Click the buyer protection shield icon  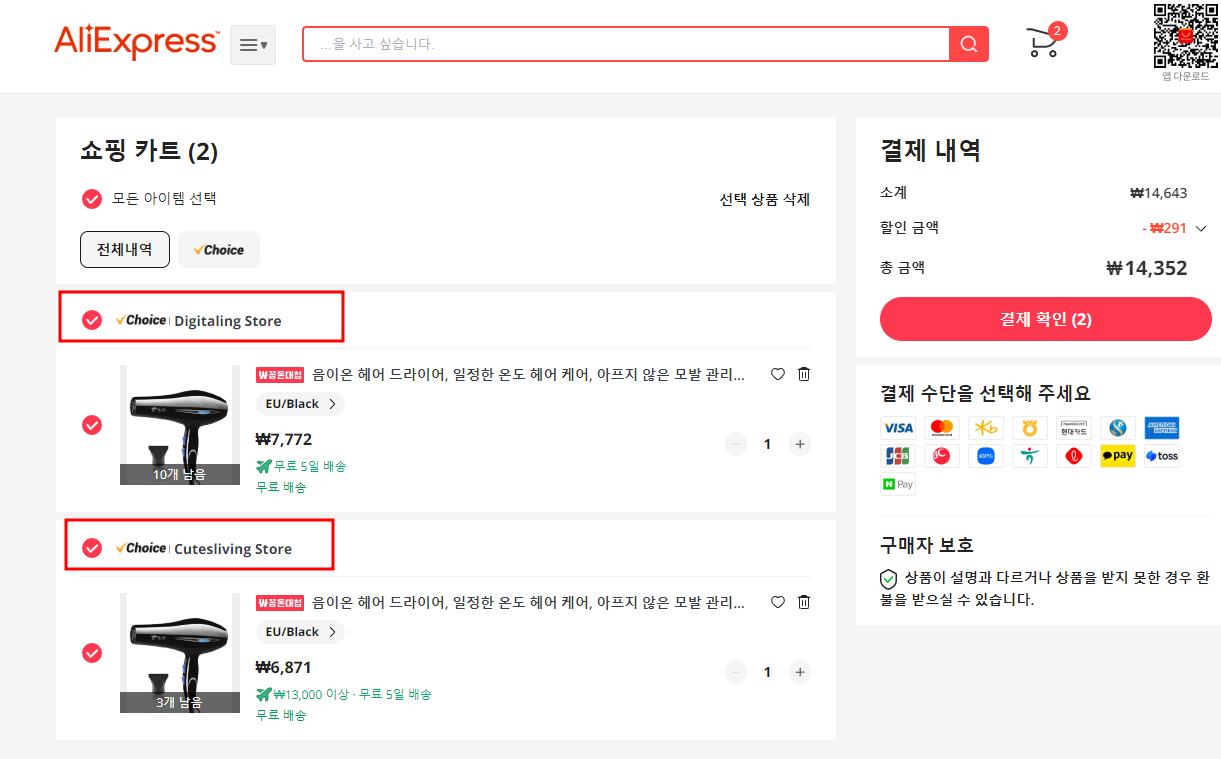pyautogui.click(x=888, y=579)
